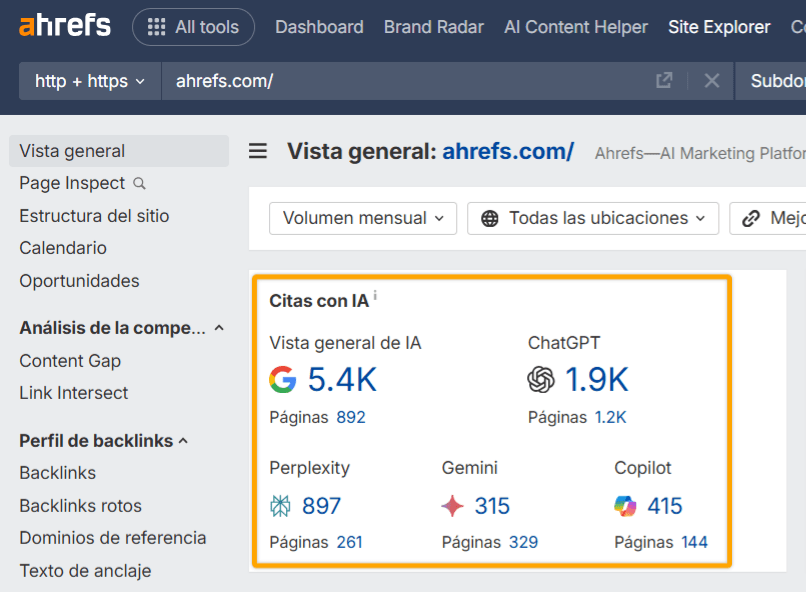Click the X to clear the URL field

(711, 80)
